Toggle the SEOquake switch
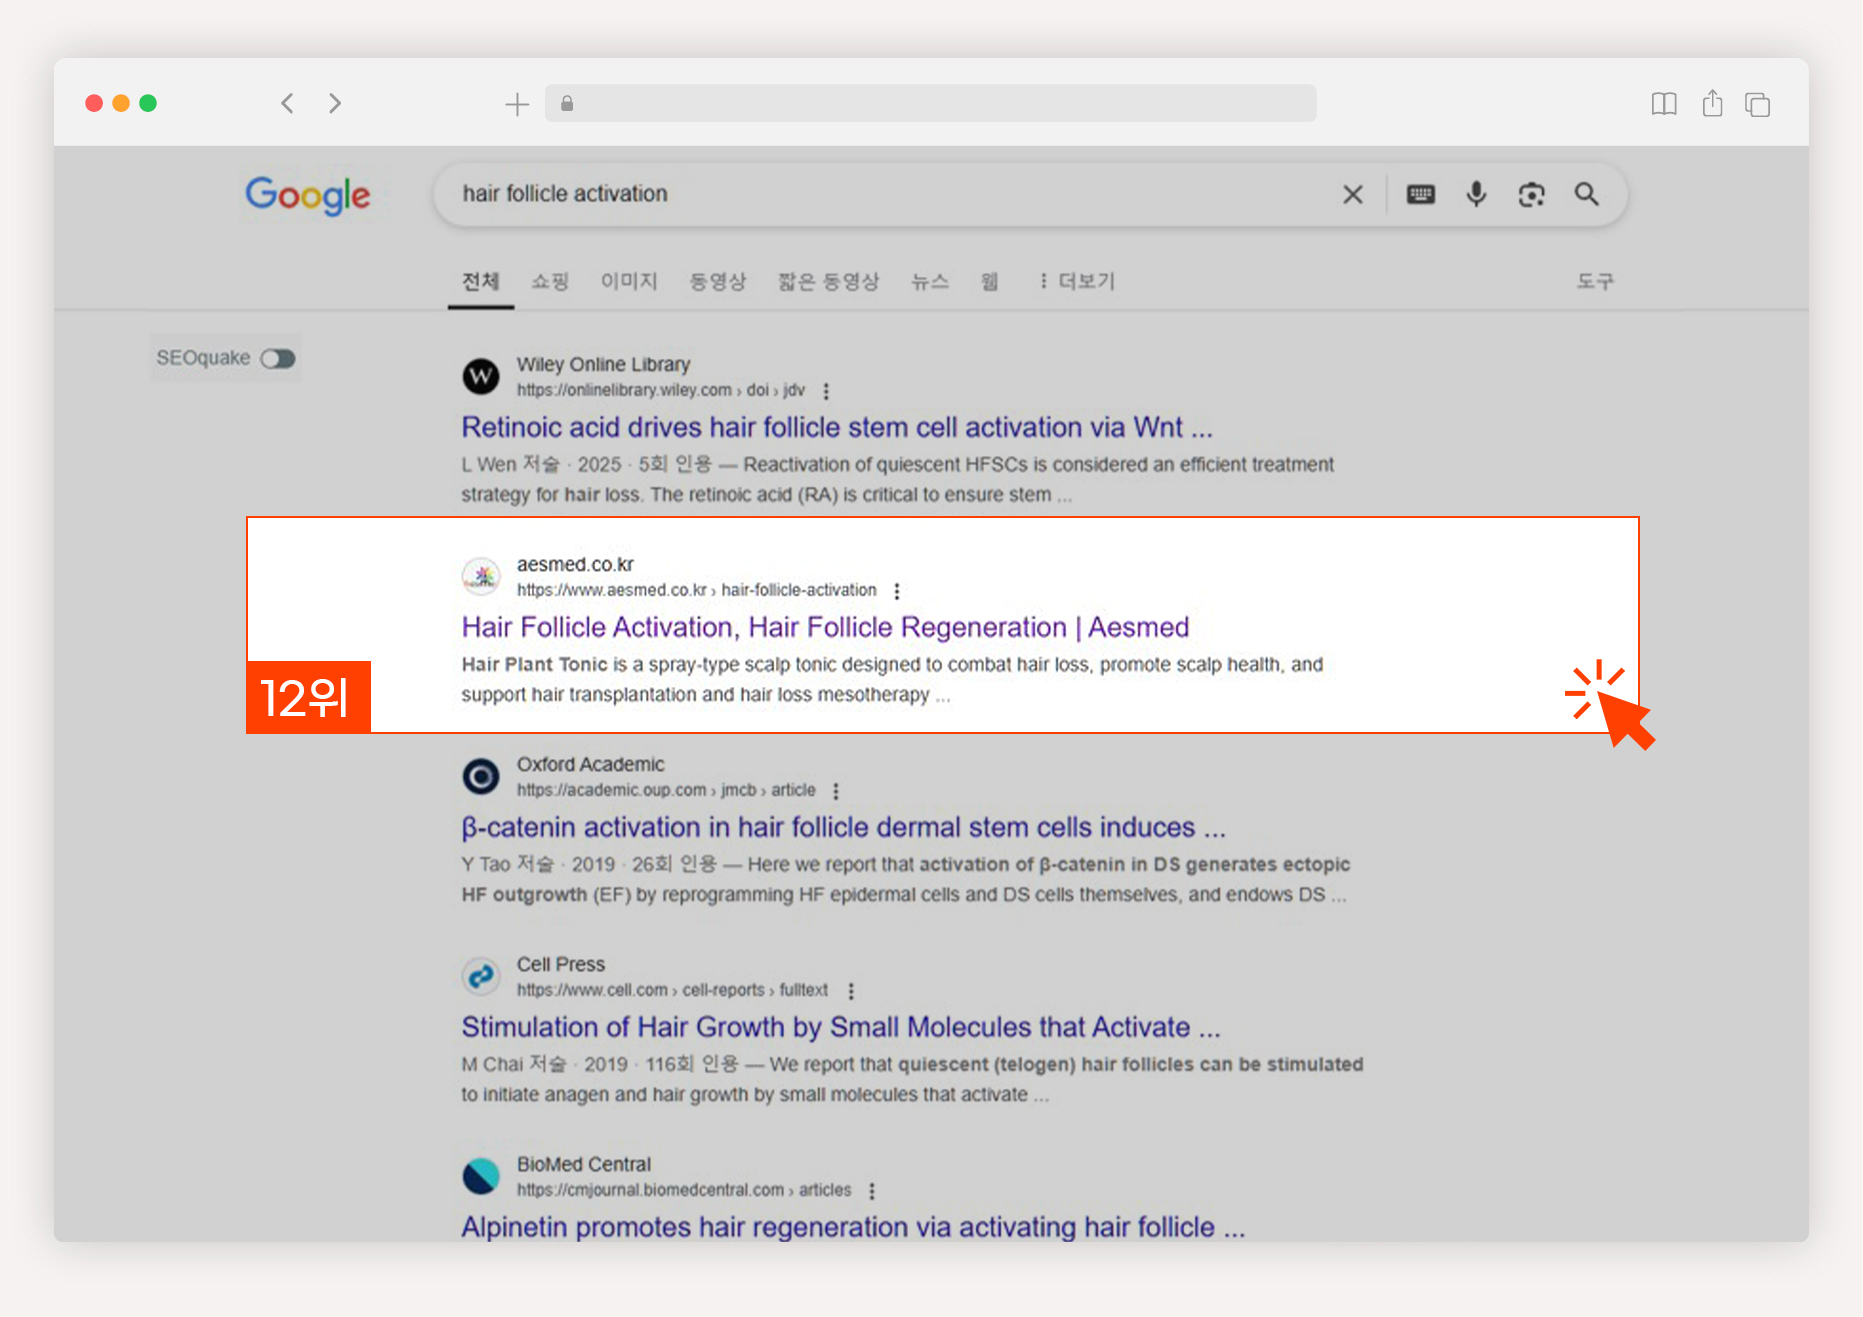Viewport: 1863px width, 1317px height. [x=278, y=358]
